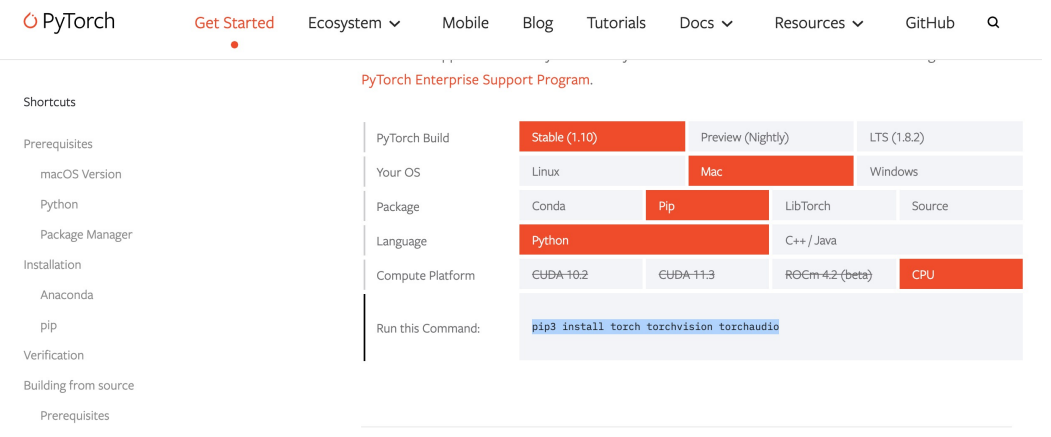Follow the PyTorch Enterprise Support Program link
This screenshot has width=1051, height=437.
[475, 80]
